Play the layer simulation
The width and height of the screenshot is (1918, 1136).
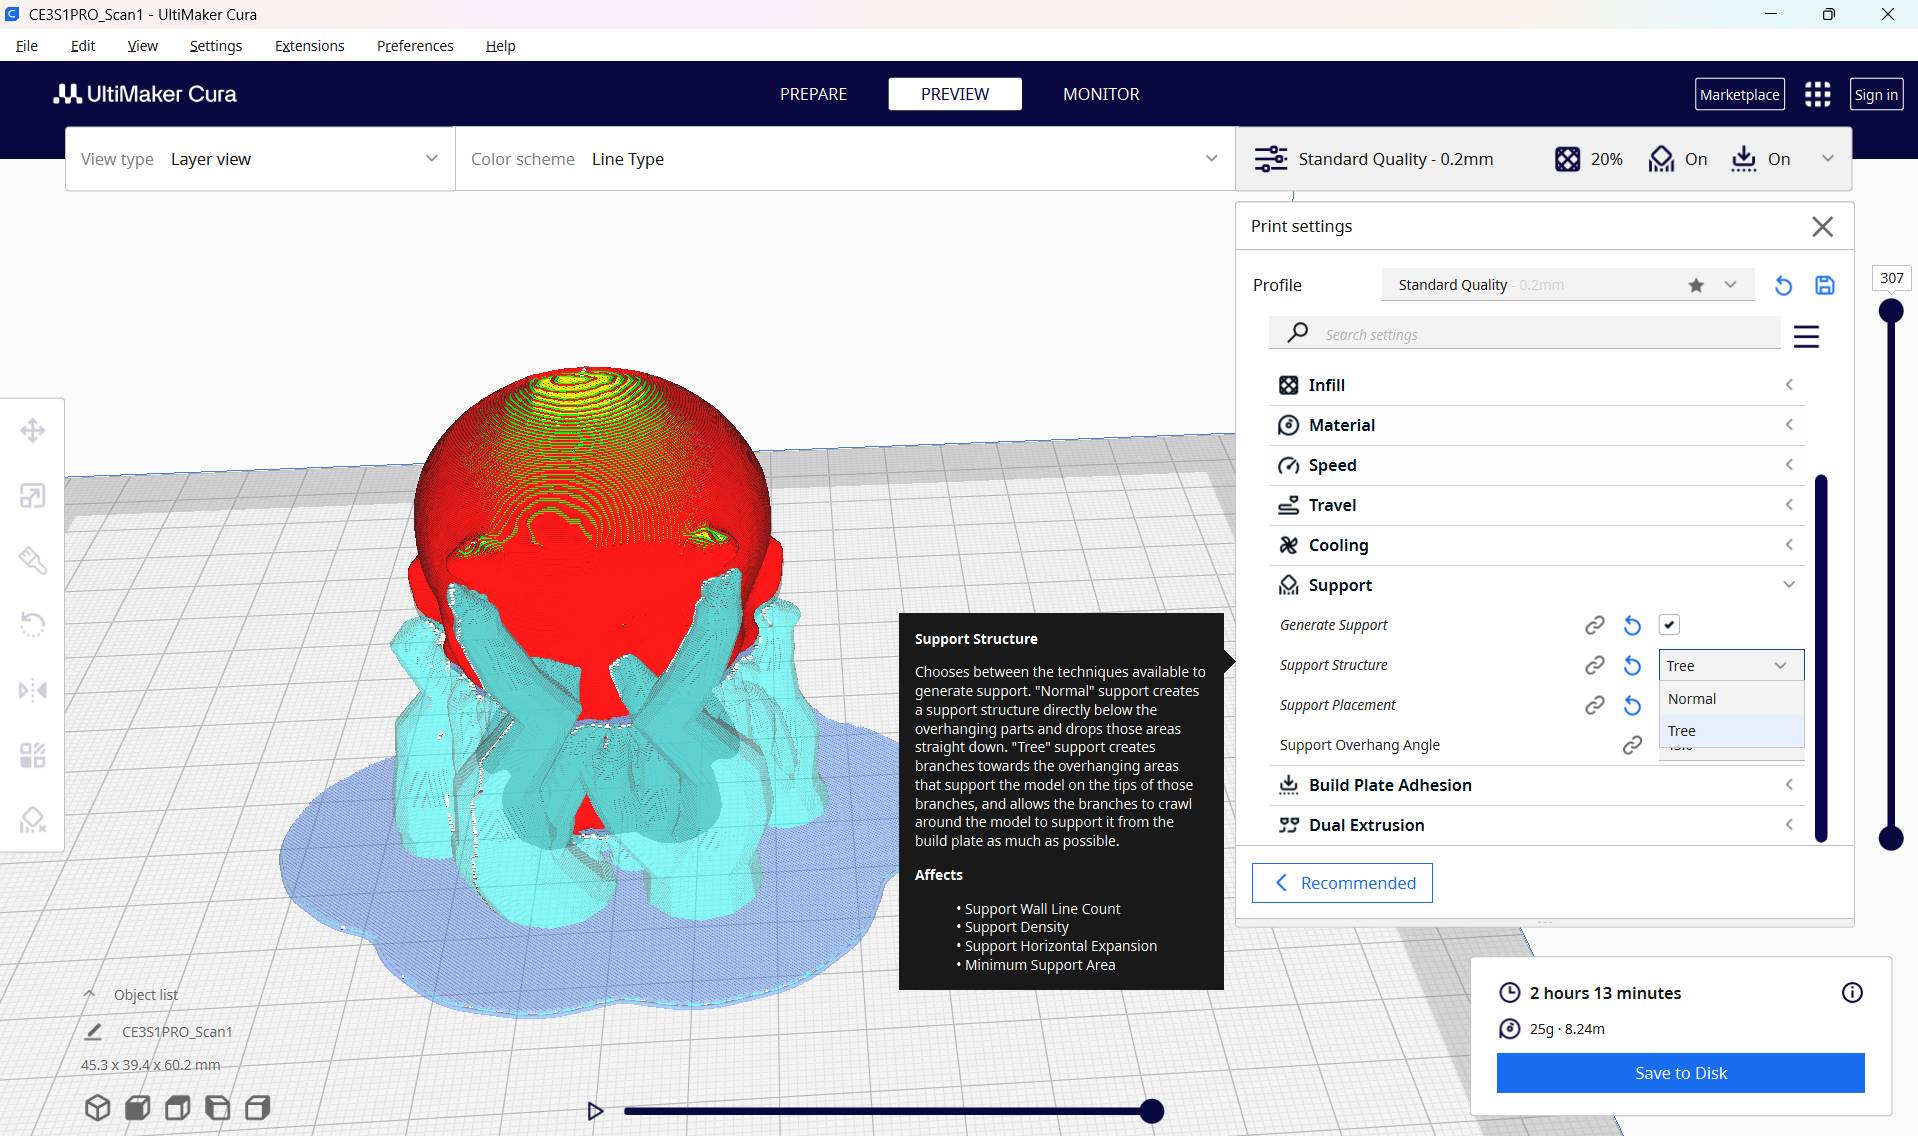(x=595, y=1111)
